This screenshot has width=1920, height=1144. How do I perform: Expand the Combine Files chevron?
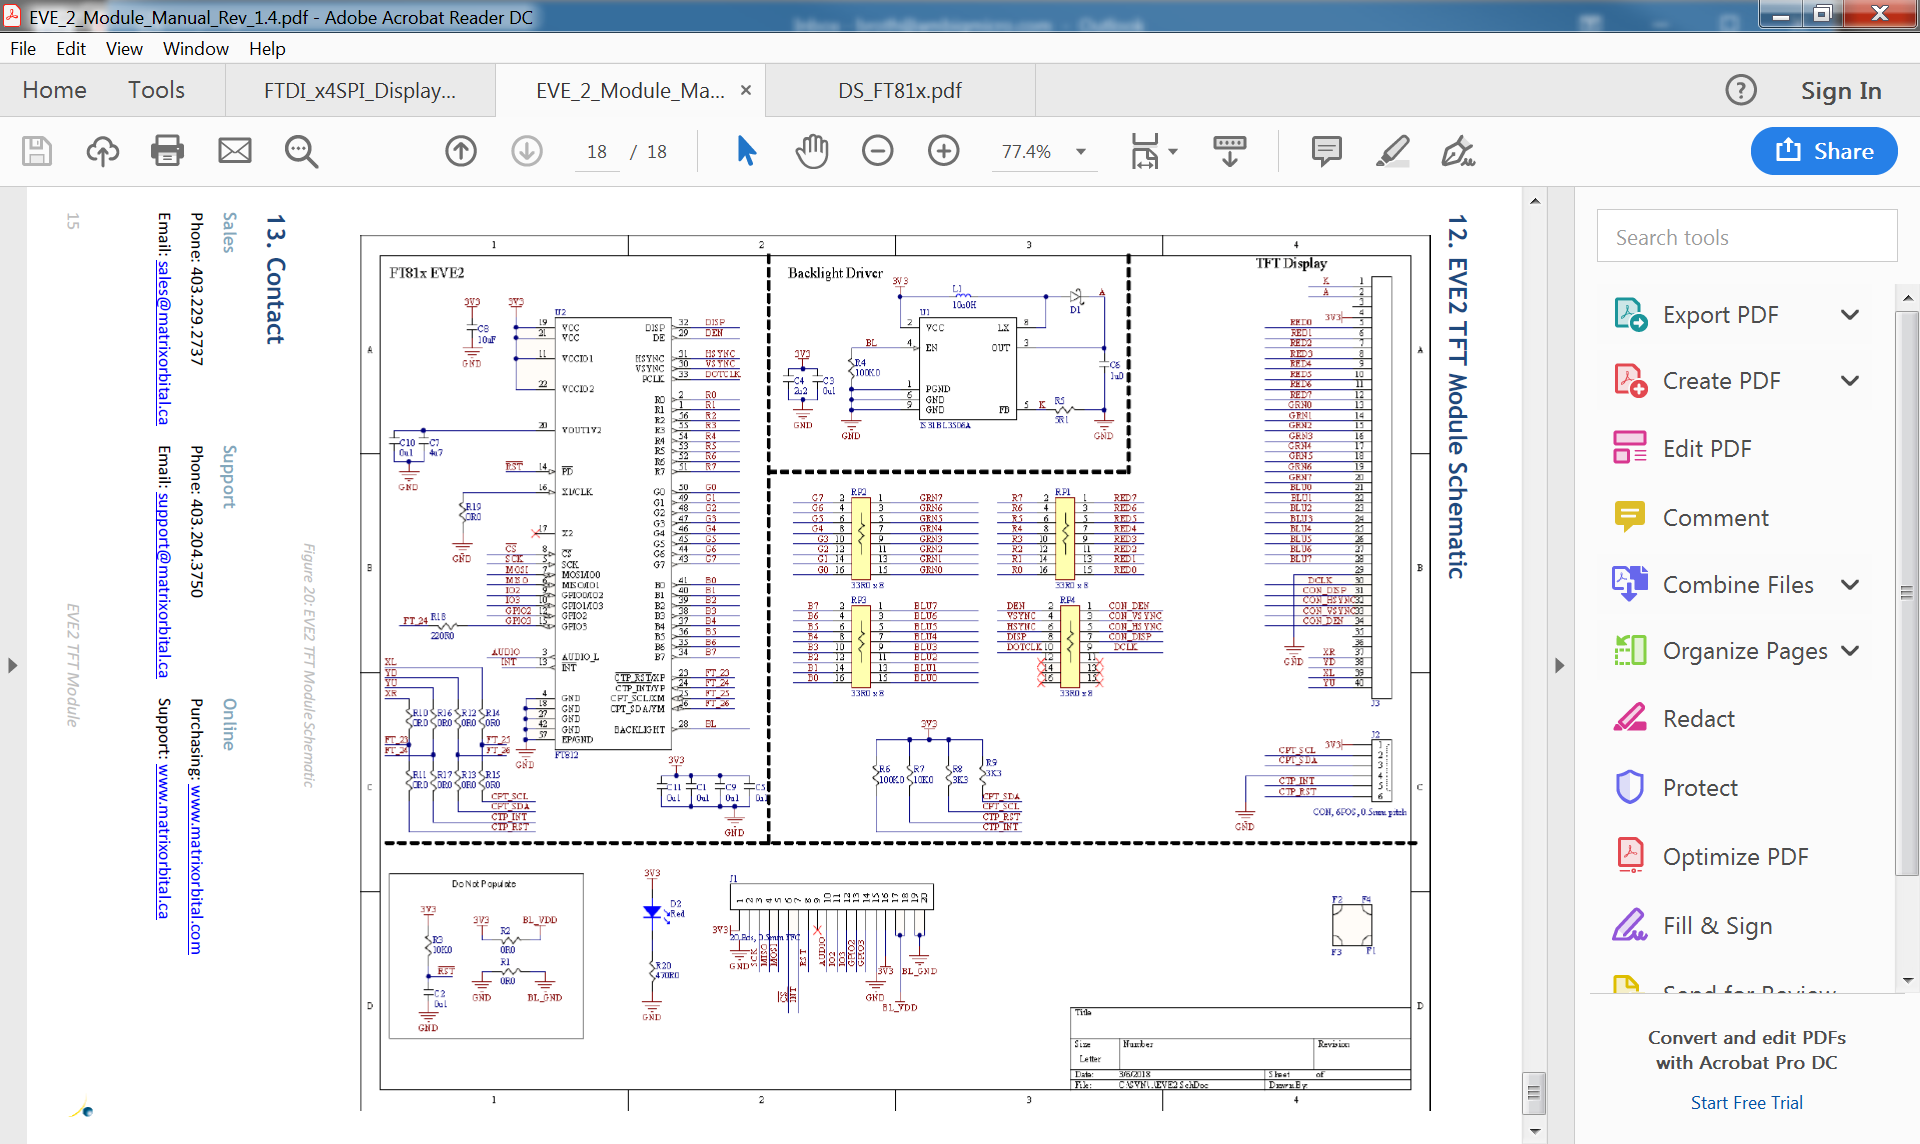(x=1850, y=585)
